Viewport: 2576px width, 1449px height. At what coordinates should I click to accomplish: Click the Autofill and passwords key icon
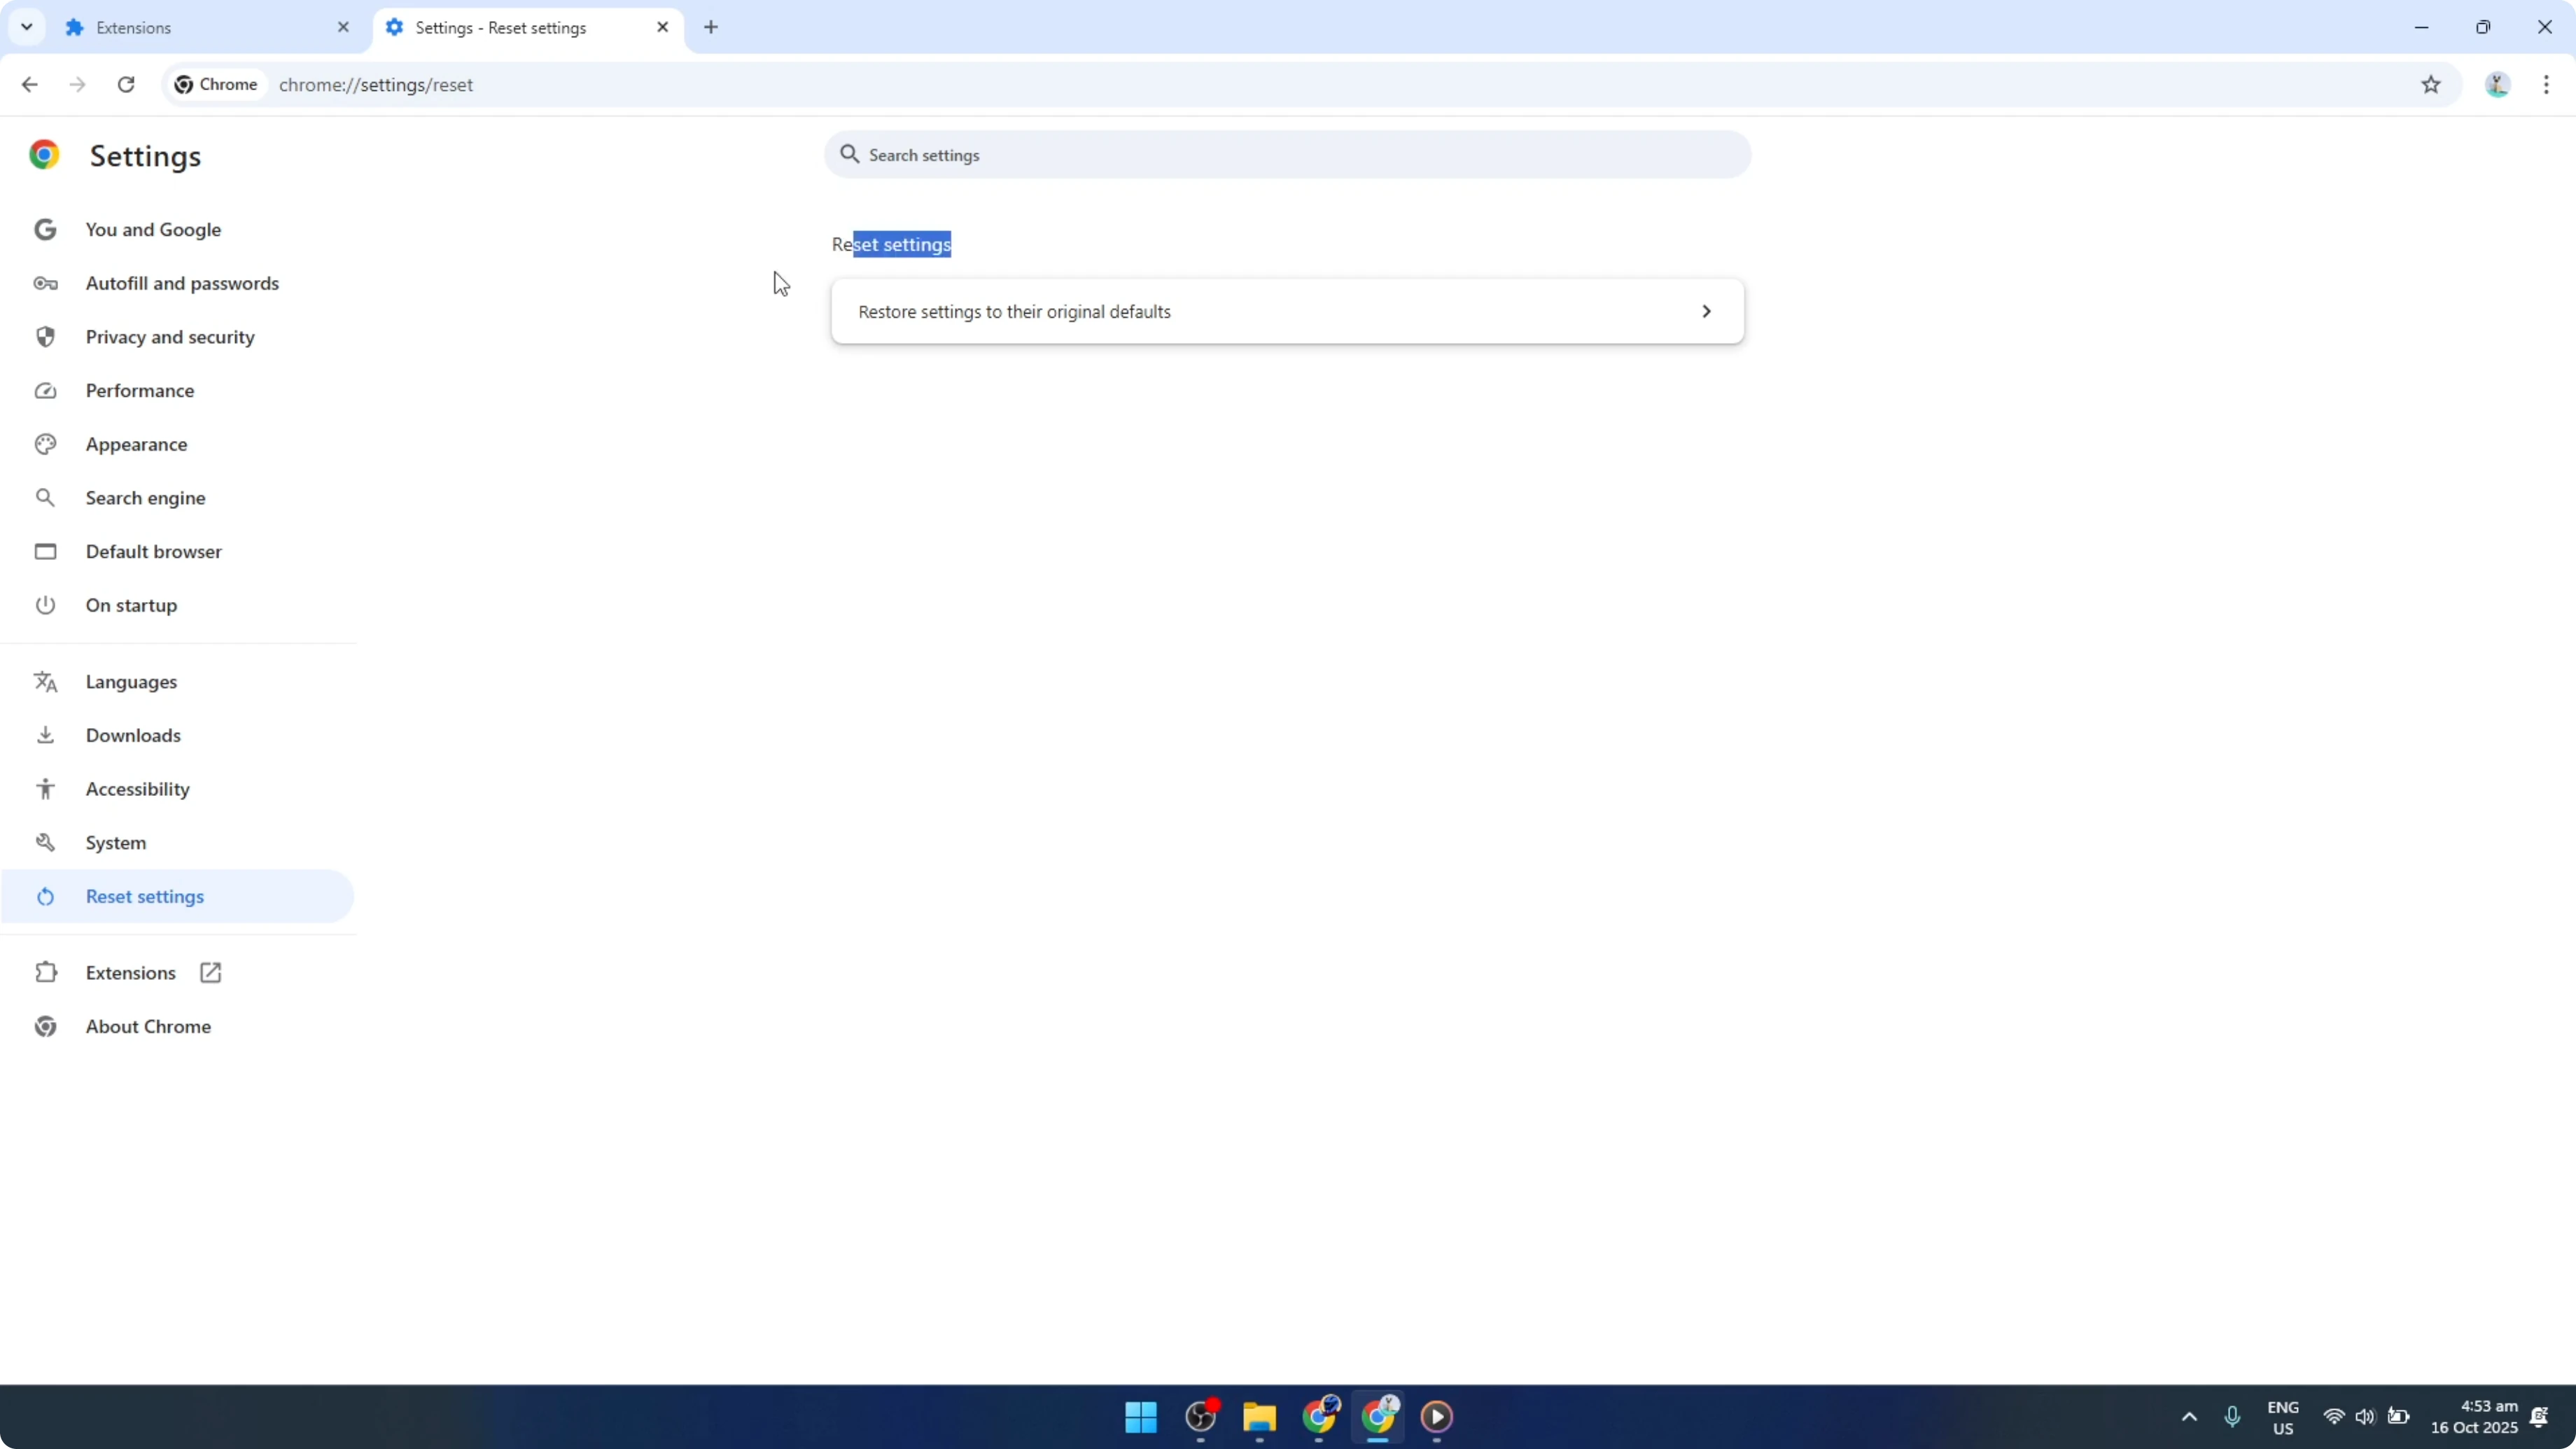coord(45,283)
